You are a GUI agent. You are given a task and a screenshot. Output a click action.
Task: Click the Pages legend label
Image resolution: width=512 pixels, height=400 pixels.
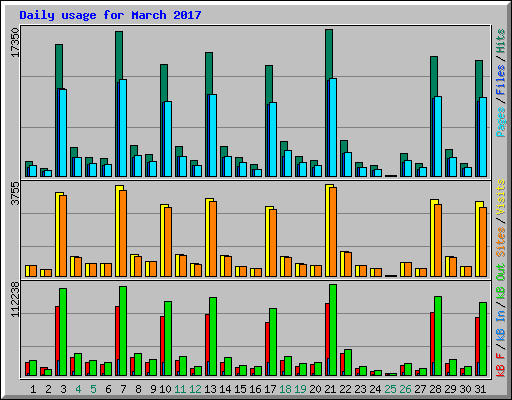501,122
